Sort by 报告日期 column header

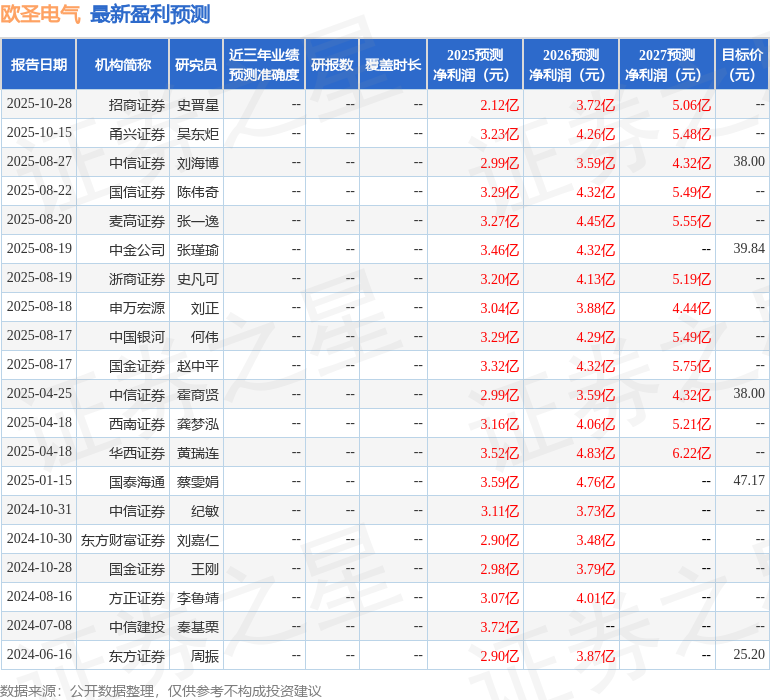(39, 65)
